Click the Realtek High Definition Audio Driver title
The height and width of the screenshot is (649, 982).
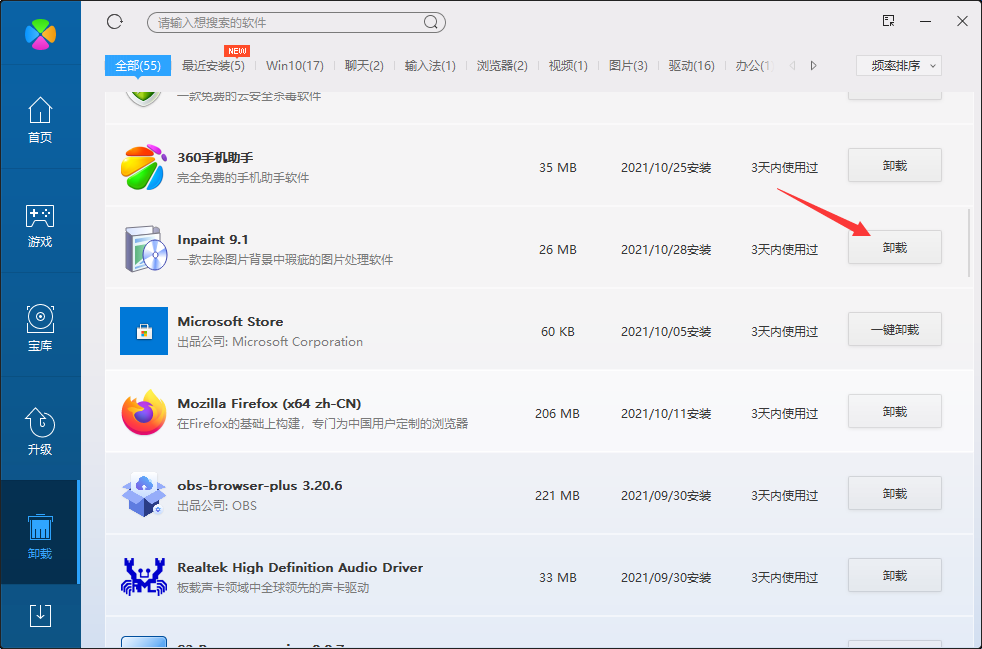[x=300, y=568]
